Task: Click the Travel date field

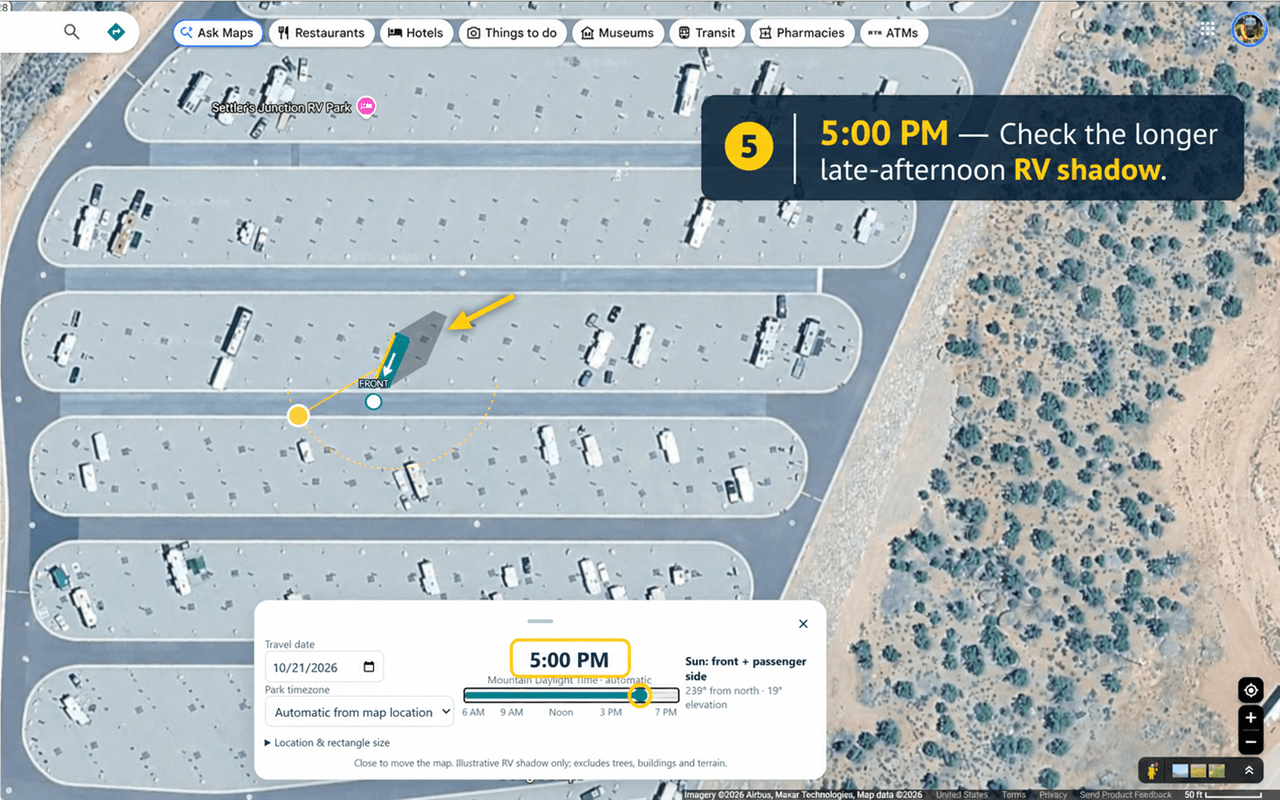Action: pos(324,667)
